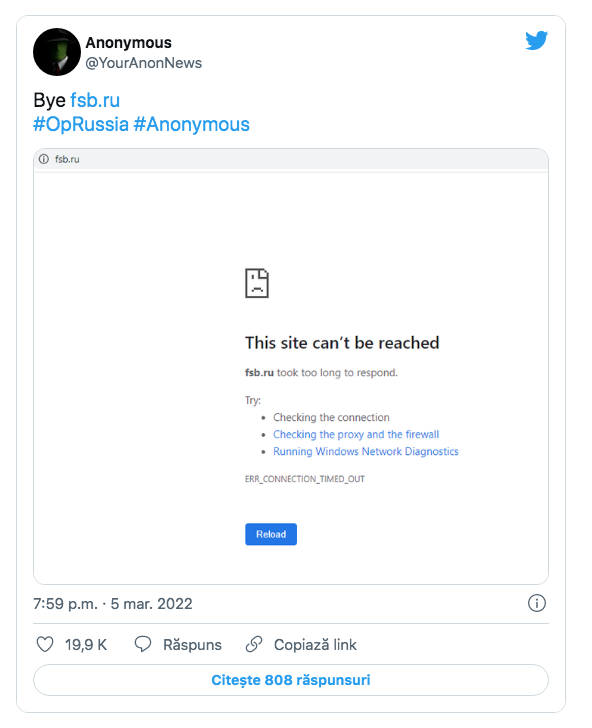Open tweet info circle icon
The width and height of the screenshot is (592, 728).
tap(537, 603)
